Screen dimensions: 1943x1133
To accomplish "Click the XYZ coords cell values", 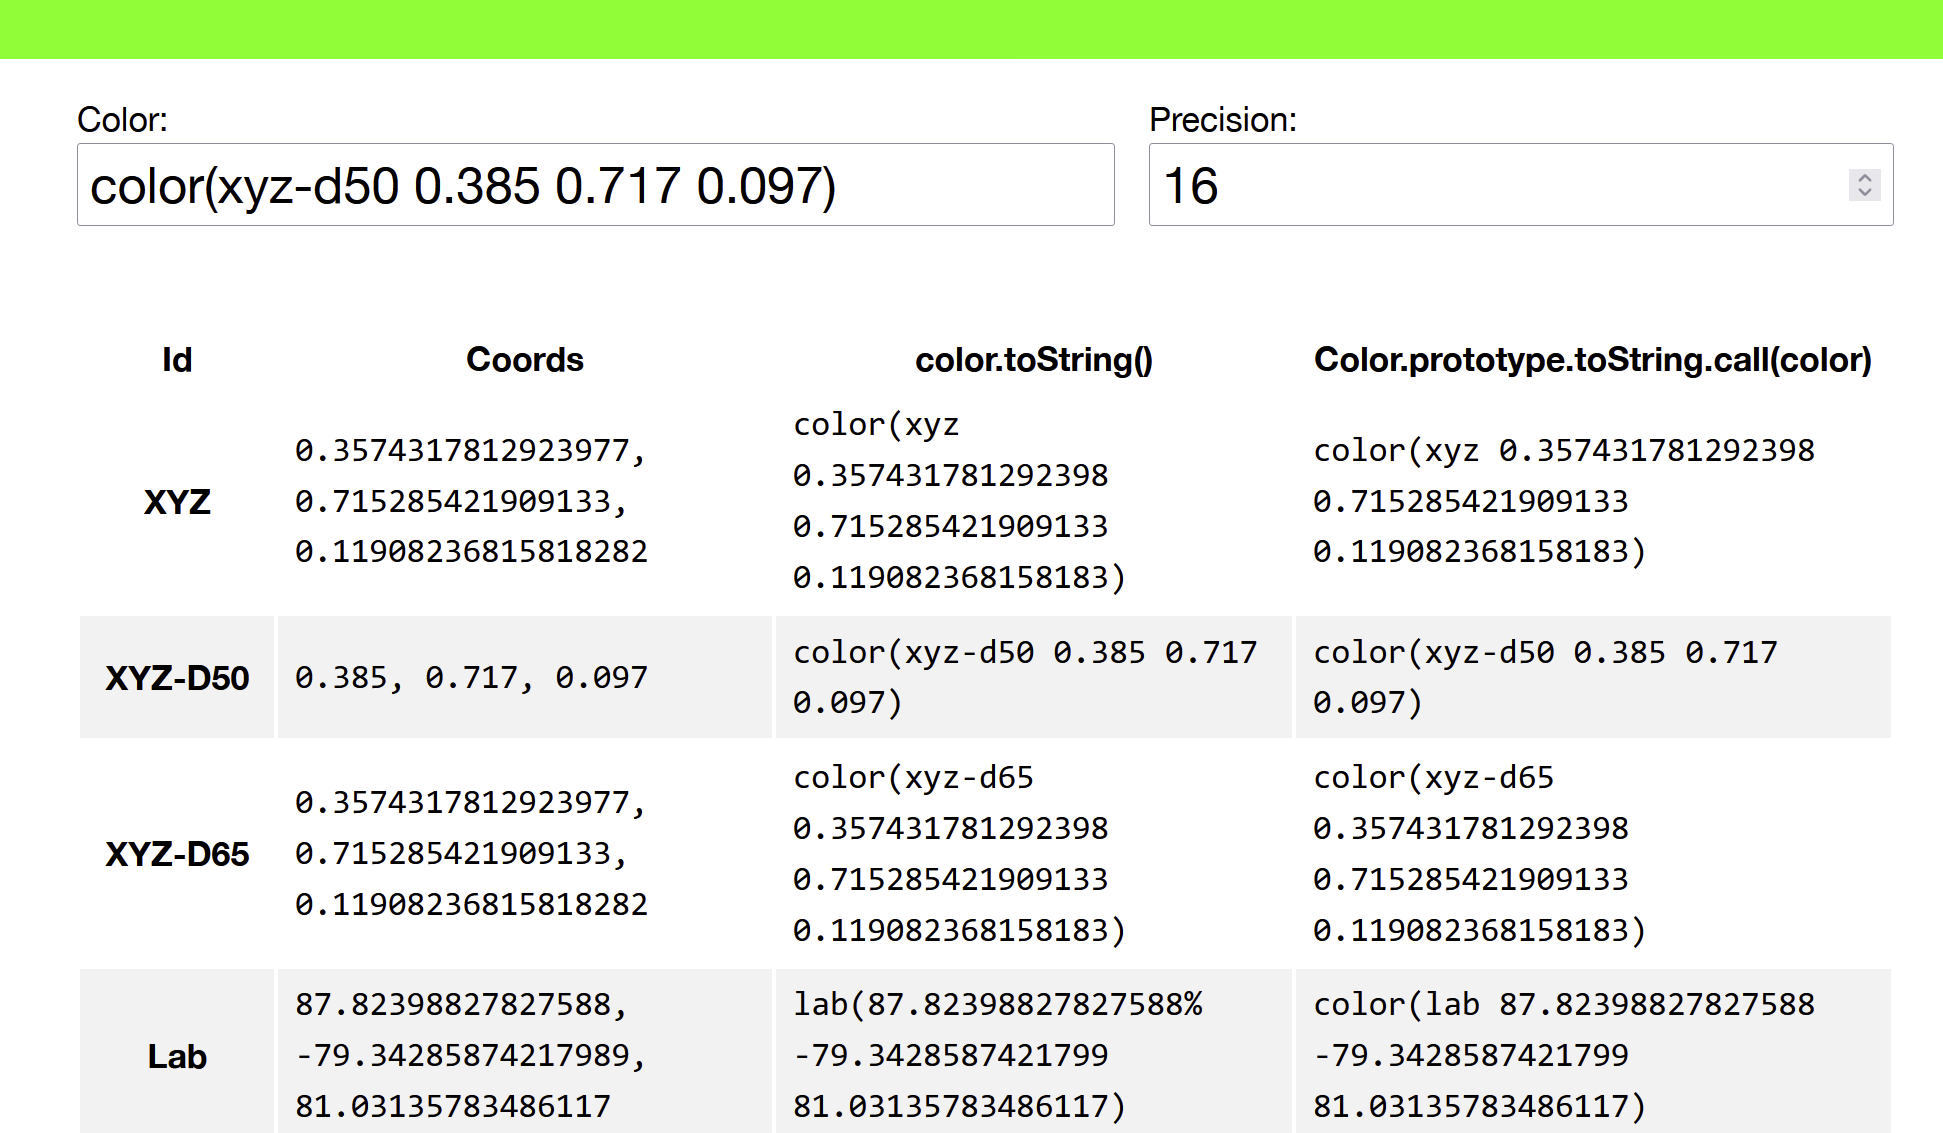I will coord(470,503).
